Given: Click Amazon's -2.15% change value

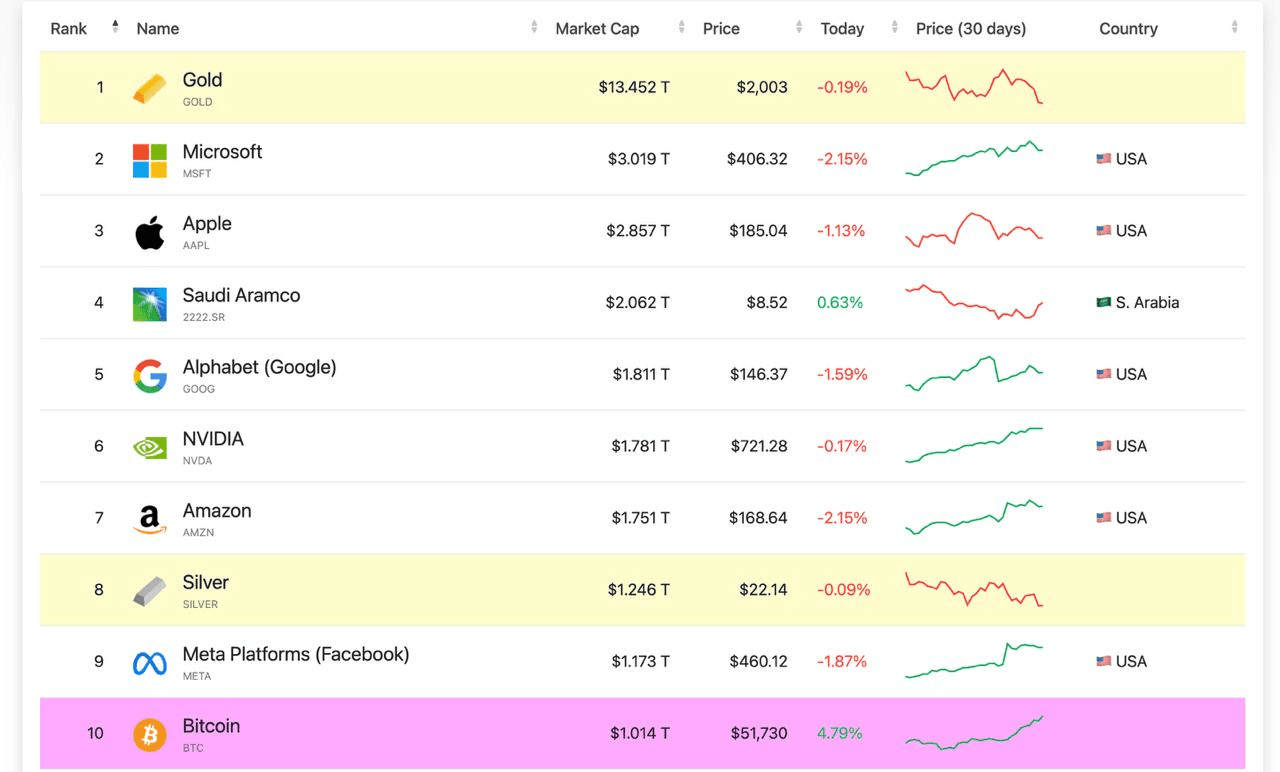Looking at the screenshot, I should [x=842, y=519].
